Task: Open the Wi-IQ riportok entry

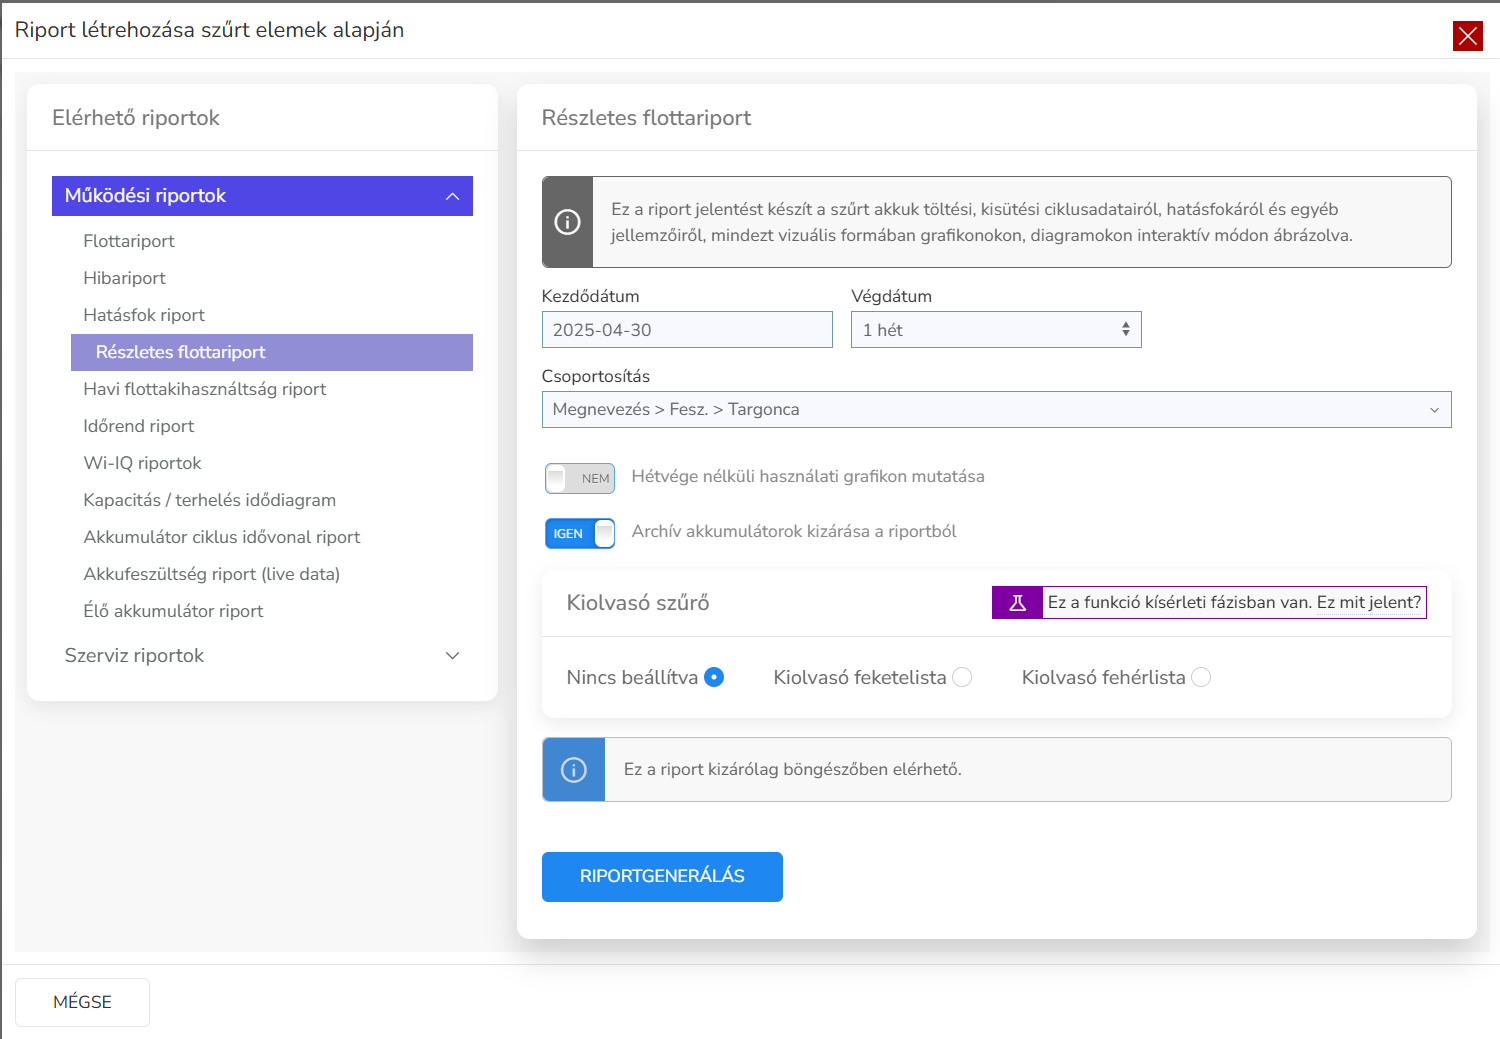Action: pyautogui.click(x=142, y=463)
